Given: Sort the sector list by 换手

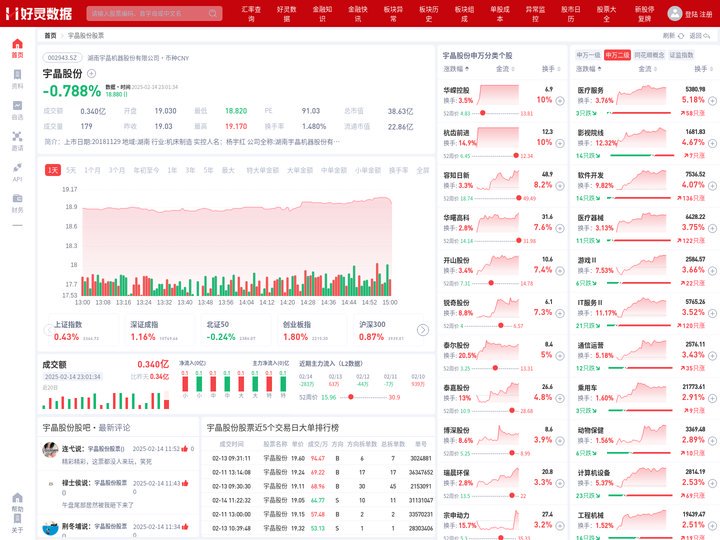Looking at the screenshot, I should 703,69.
